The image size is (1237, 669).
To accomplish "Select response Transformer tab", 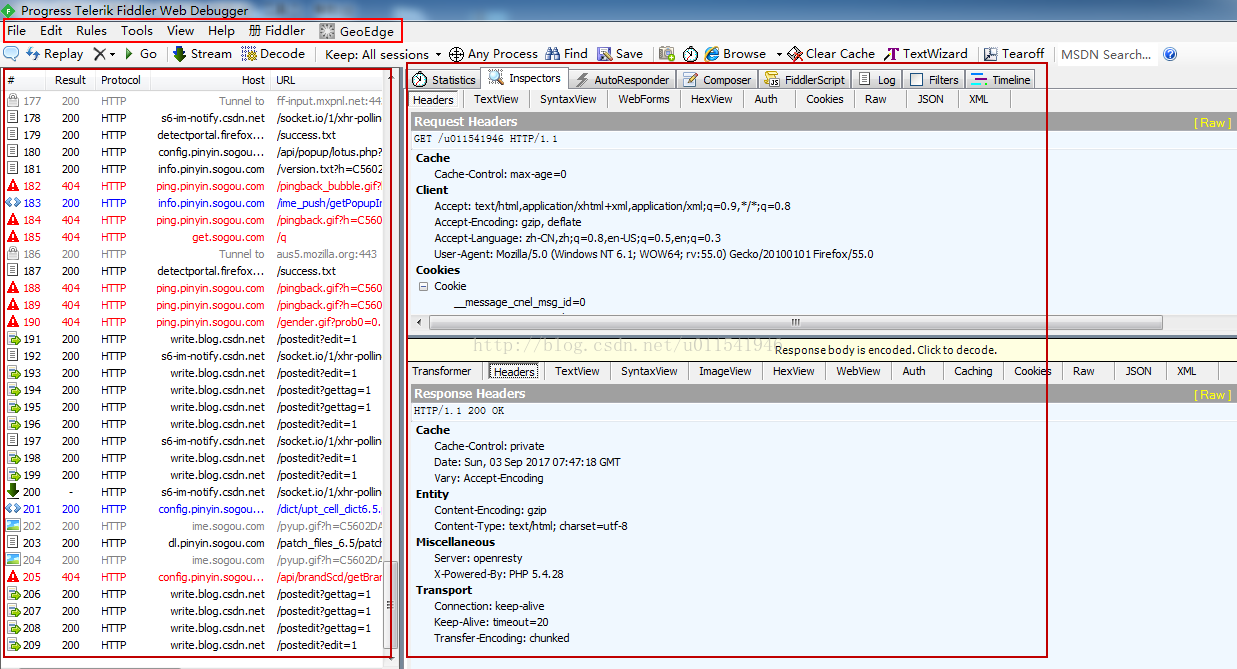I will (x=442, y=371).
